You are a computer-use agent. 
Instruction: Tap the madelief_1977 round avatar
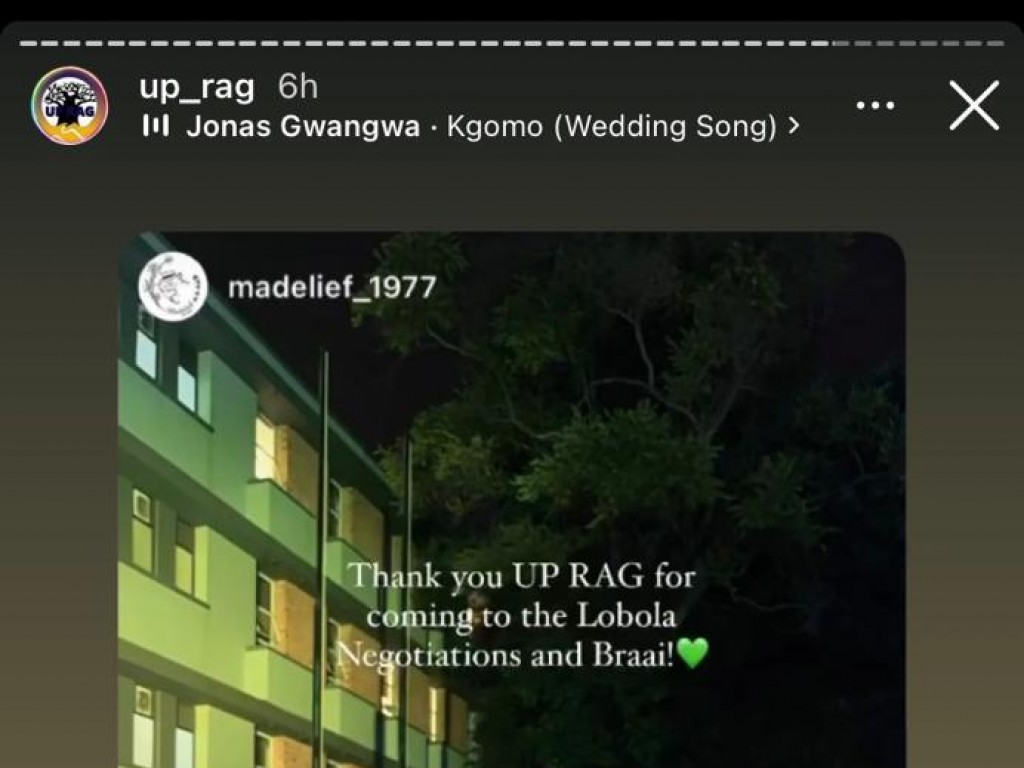tap(173, 287)
